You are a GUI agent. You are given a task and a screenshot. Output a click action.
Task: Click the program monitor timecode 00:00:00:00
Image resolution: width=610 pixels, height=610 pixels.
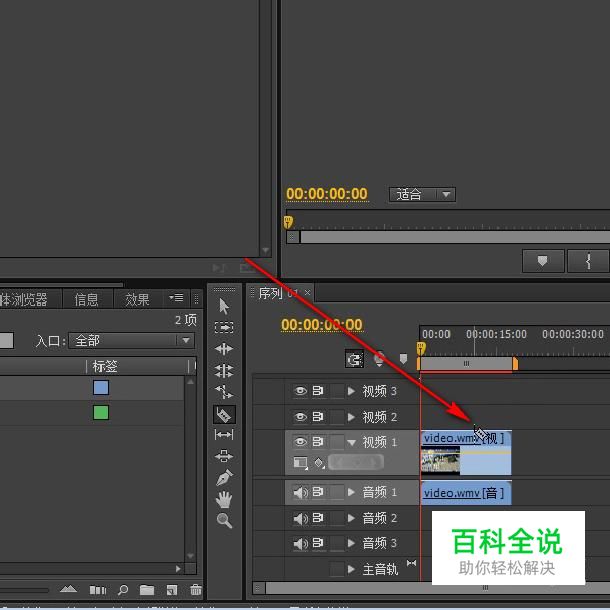pyautogui.click(x=327, y=194)
